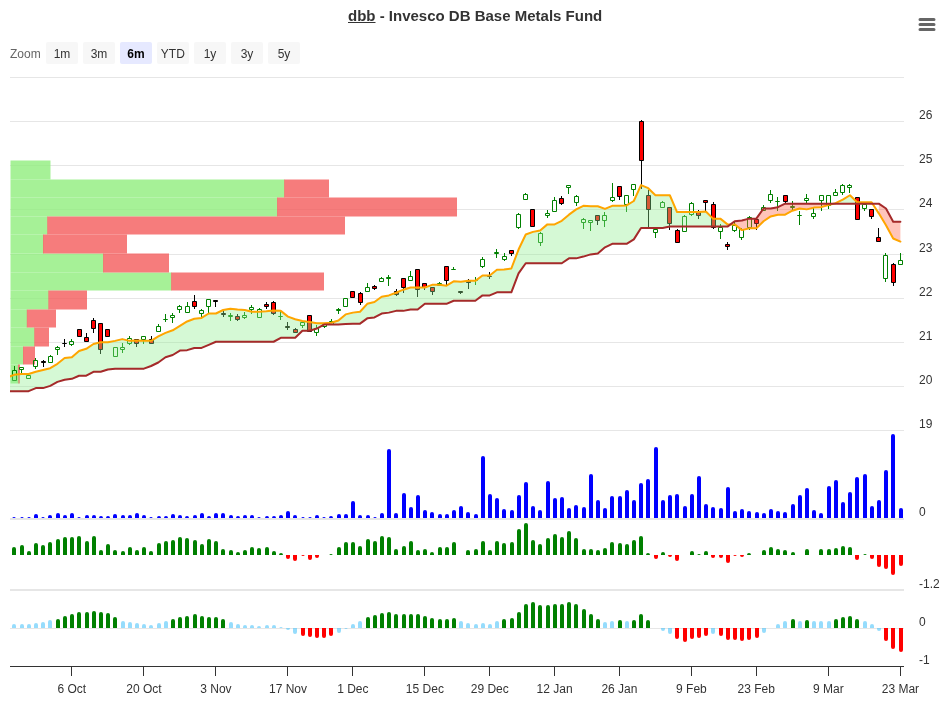Open the chart context hamburger menu
950x720 pixels.
click(926, 24)
